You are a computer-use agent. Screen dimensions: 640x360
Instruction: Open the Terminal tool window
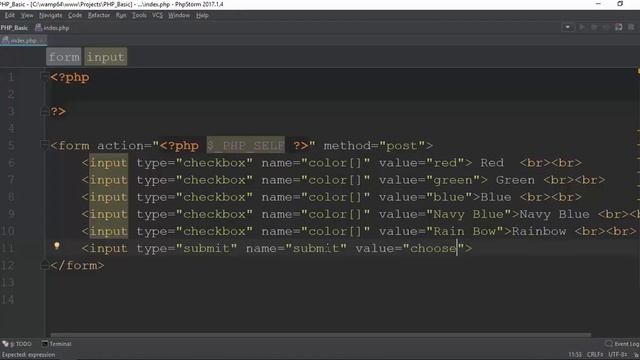57,344
